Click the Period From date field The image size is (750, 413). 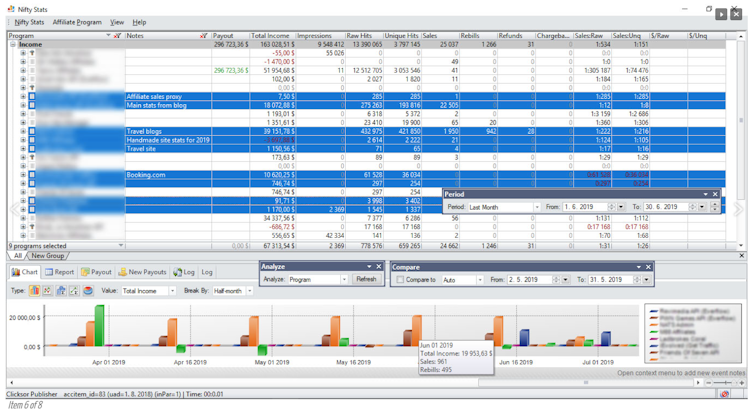click(x=585, y=207)
